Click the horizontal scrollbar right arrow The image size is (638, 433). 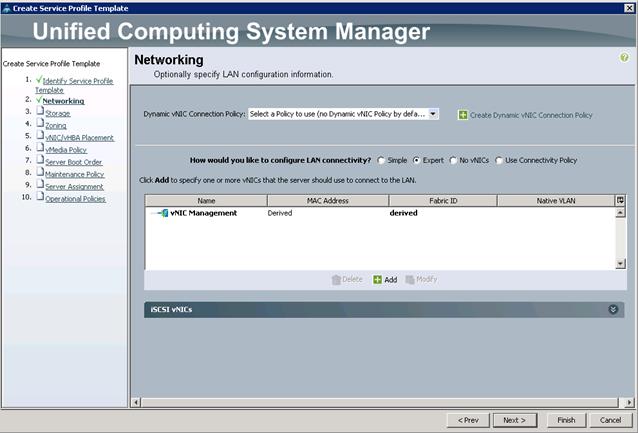tap(629, 402)
